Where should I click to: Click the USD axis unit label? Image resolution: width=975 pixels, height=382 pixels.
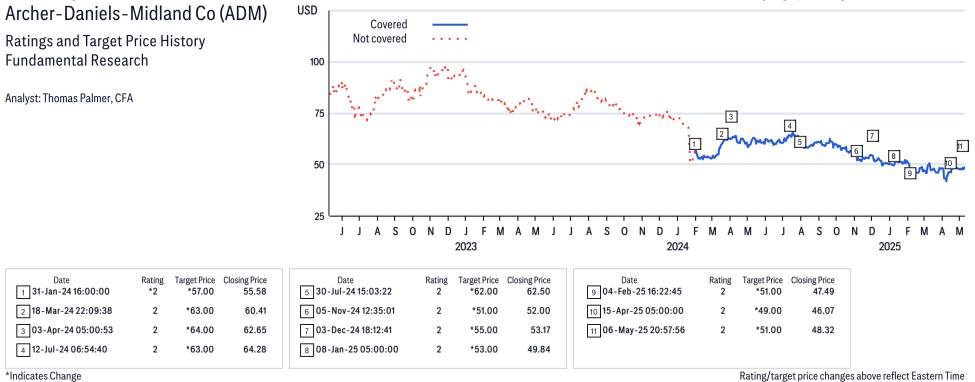[x=307, y=10]
